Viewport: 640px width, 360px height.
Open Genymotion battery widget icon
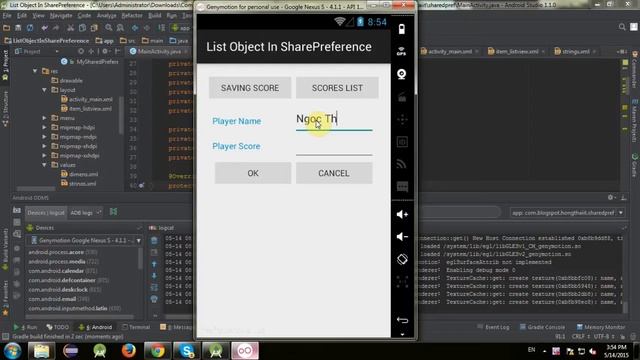coord(402,29)
